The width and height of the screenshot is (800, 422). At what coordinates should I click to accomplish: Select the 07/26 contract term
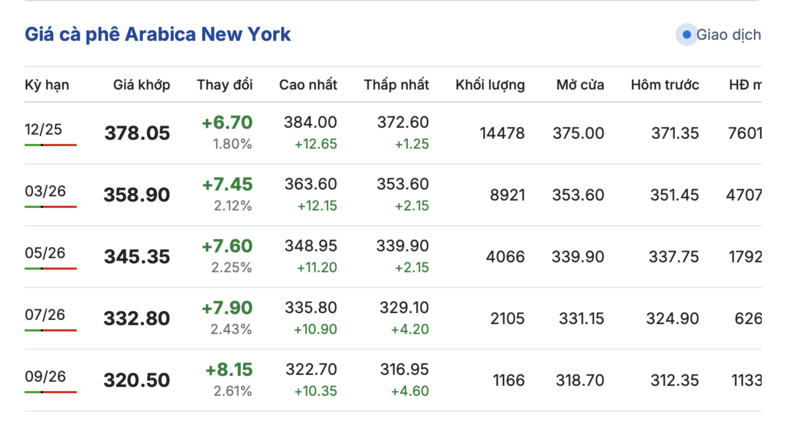point(45,315)
